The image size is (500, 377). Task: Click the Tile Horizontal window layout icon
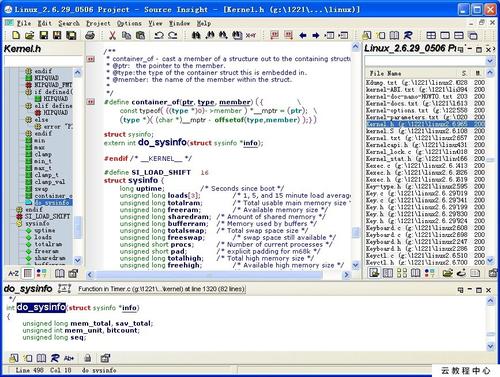point(459,35)
